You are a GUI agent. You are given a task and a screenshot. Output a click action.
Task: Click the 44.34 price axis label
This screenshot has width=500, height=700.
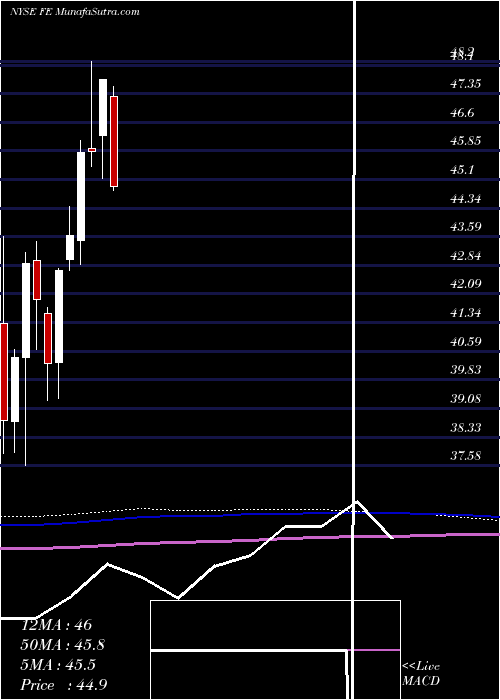[466, 198]
